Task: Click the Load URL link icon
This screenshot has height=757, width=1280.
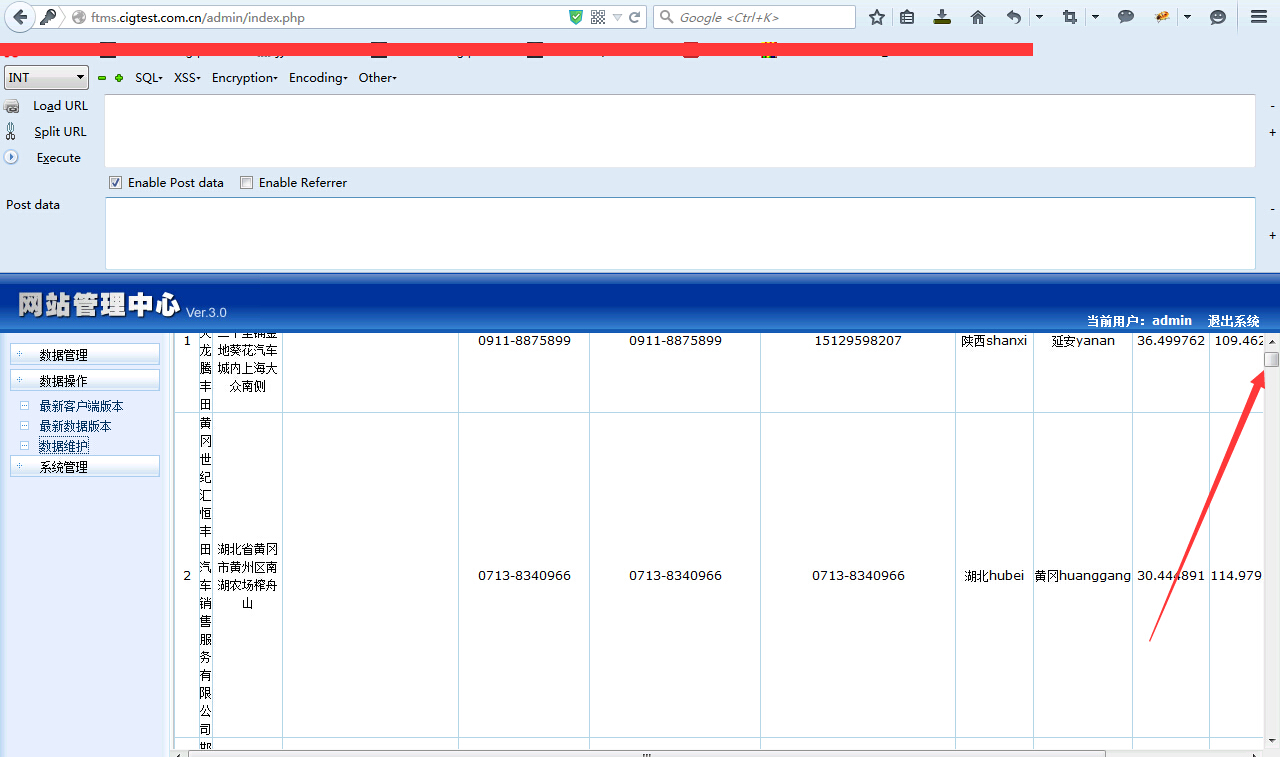Action: (12, 106)
